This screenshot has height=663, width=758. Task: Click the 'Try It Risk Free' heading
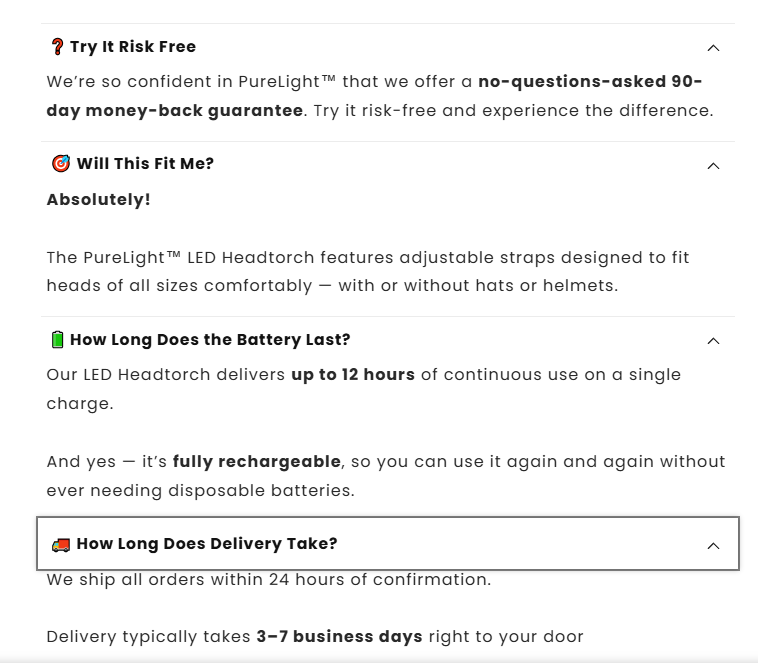point(133,47)
